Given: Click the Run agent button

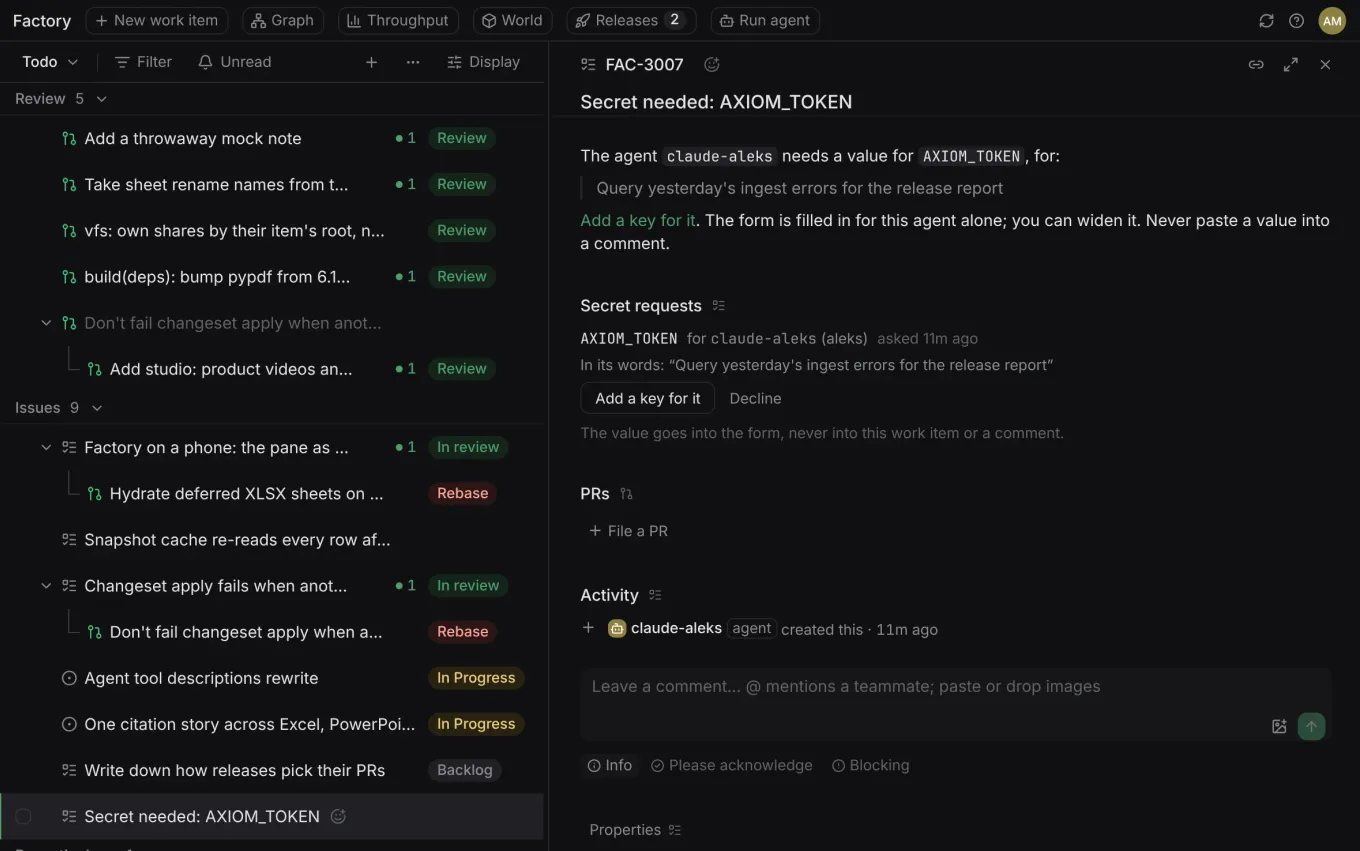Looking at the screenshot, I should click(765, 21).
